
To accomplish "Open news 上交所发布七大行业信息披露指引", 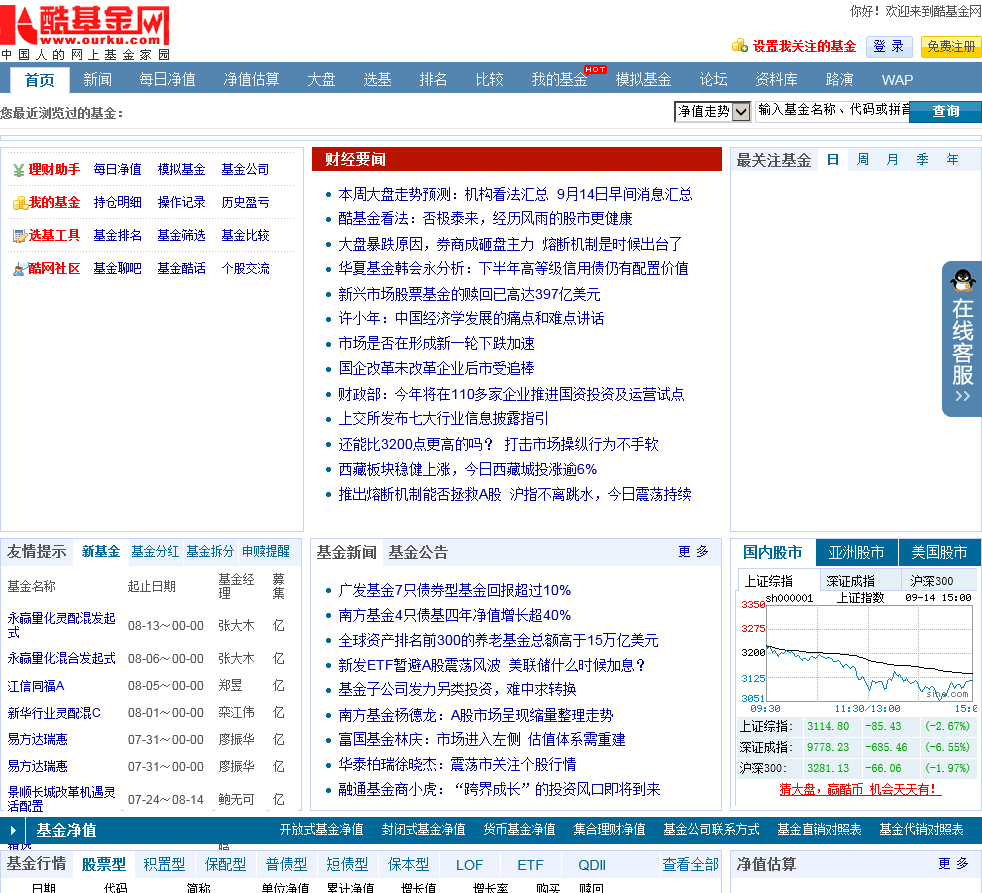I will point(443,418).
